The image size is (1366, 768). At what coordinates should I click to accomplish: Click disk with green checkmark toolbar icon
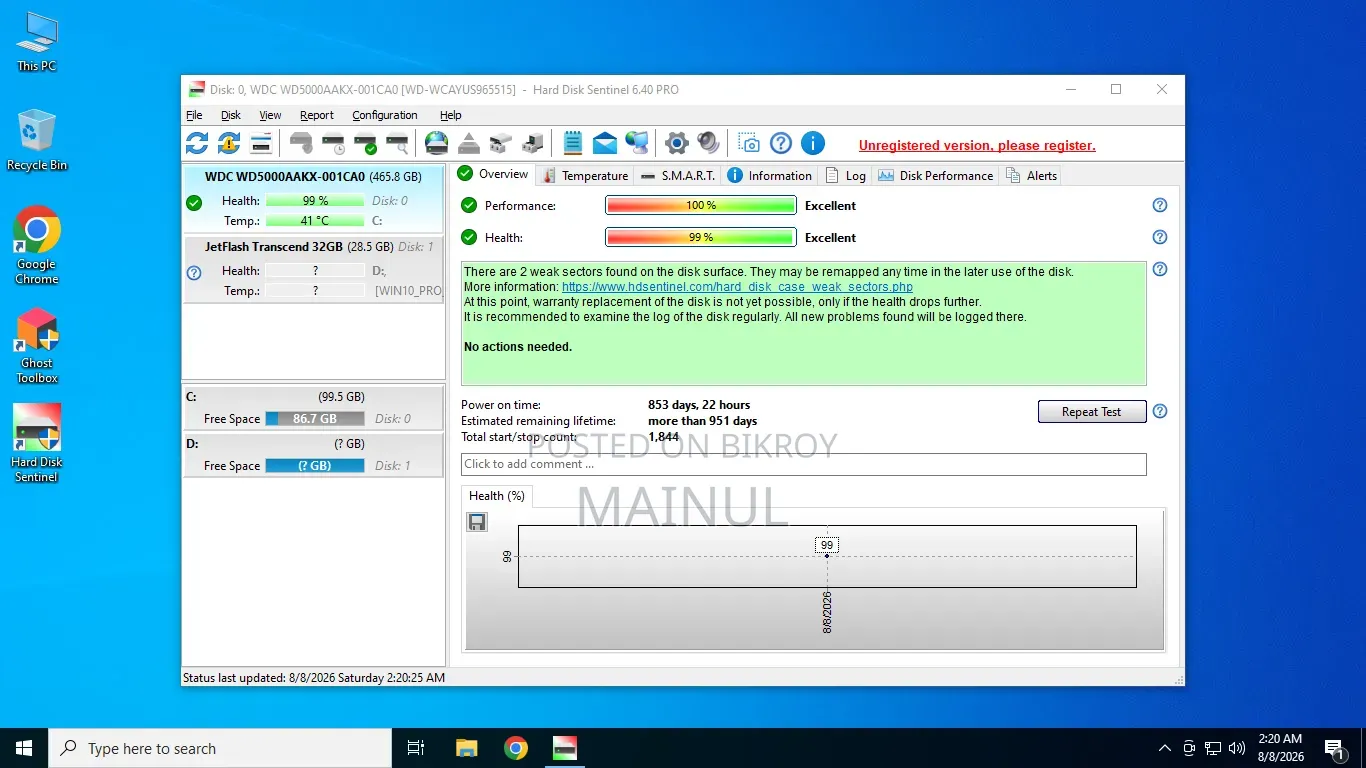point(365,143)
